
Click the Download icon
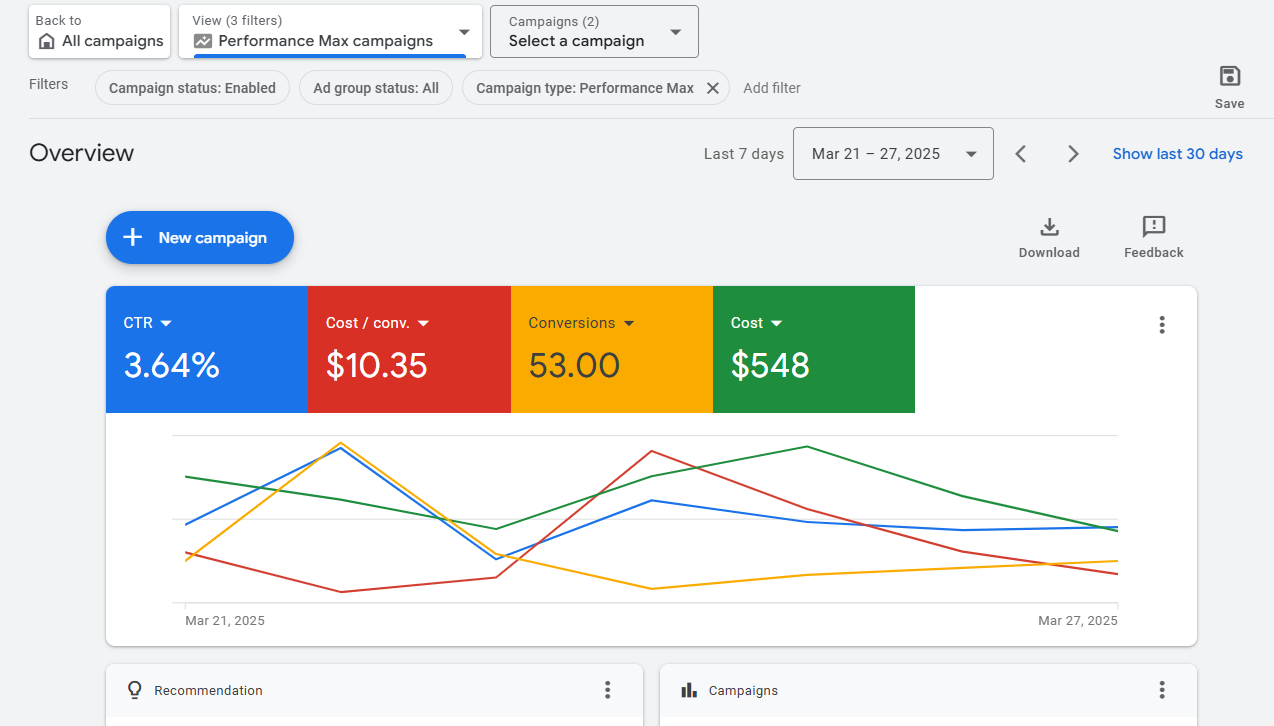pos(1049,227)
